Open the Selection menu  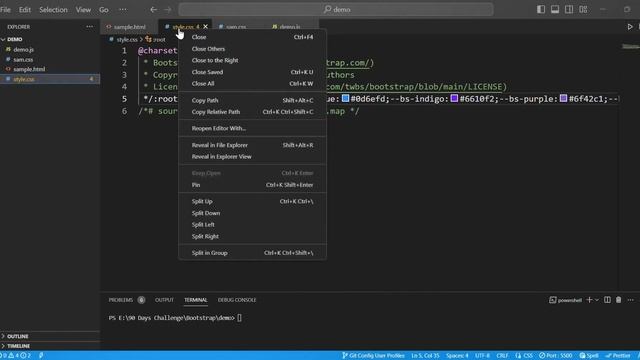(53, 9)
